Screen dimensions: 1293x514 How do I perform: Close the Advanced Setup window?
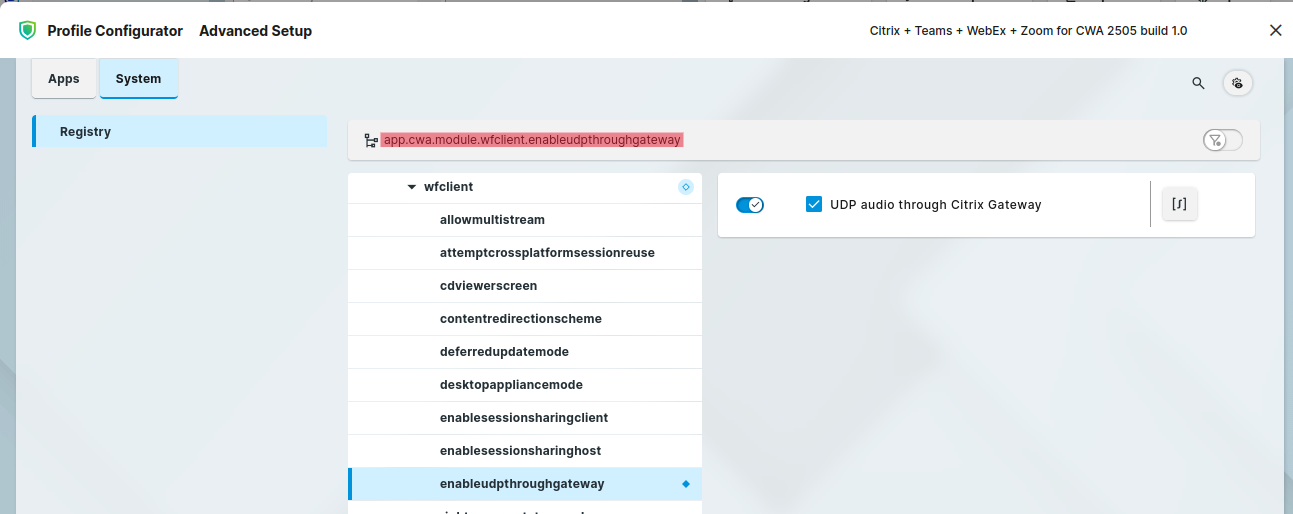coord(1275,30)
